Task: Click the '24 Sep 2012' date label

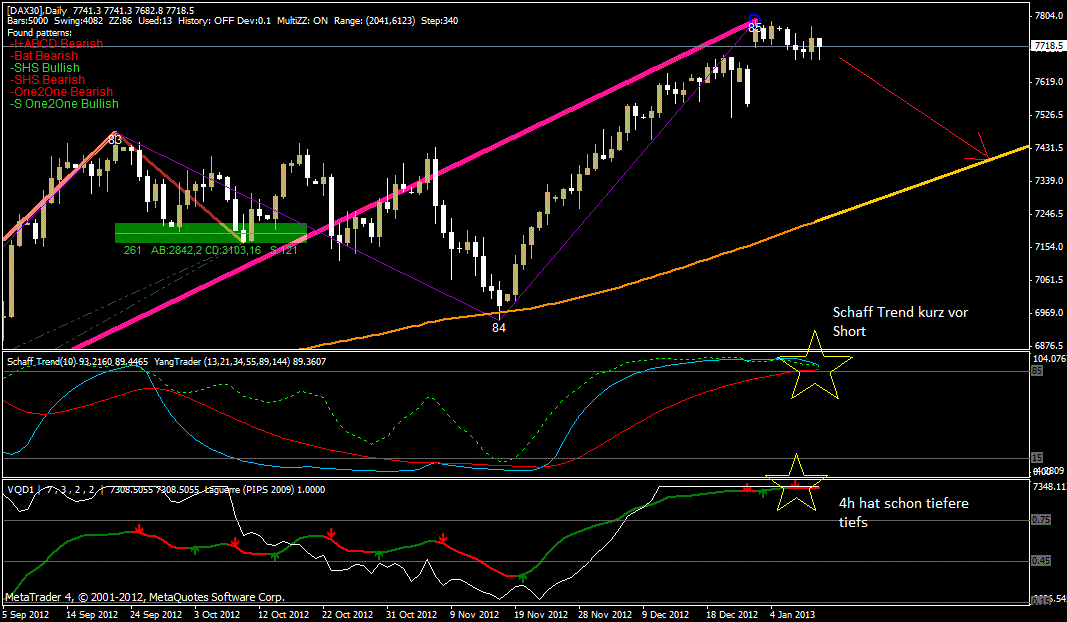Action: click(x=155, y=615)
